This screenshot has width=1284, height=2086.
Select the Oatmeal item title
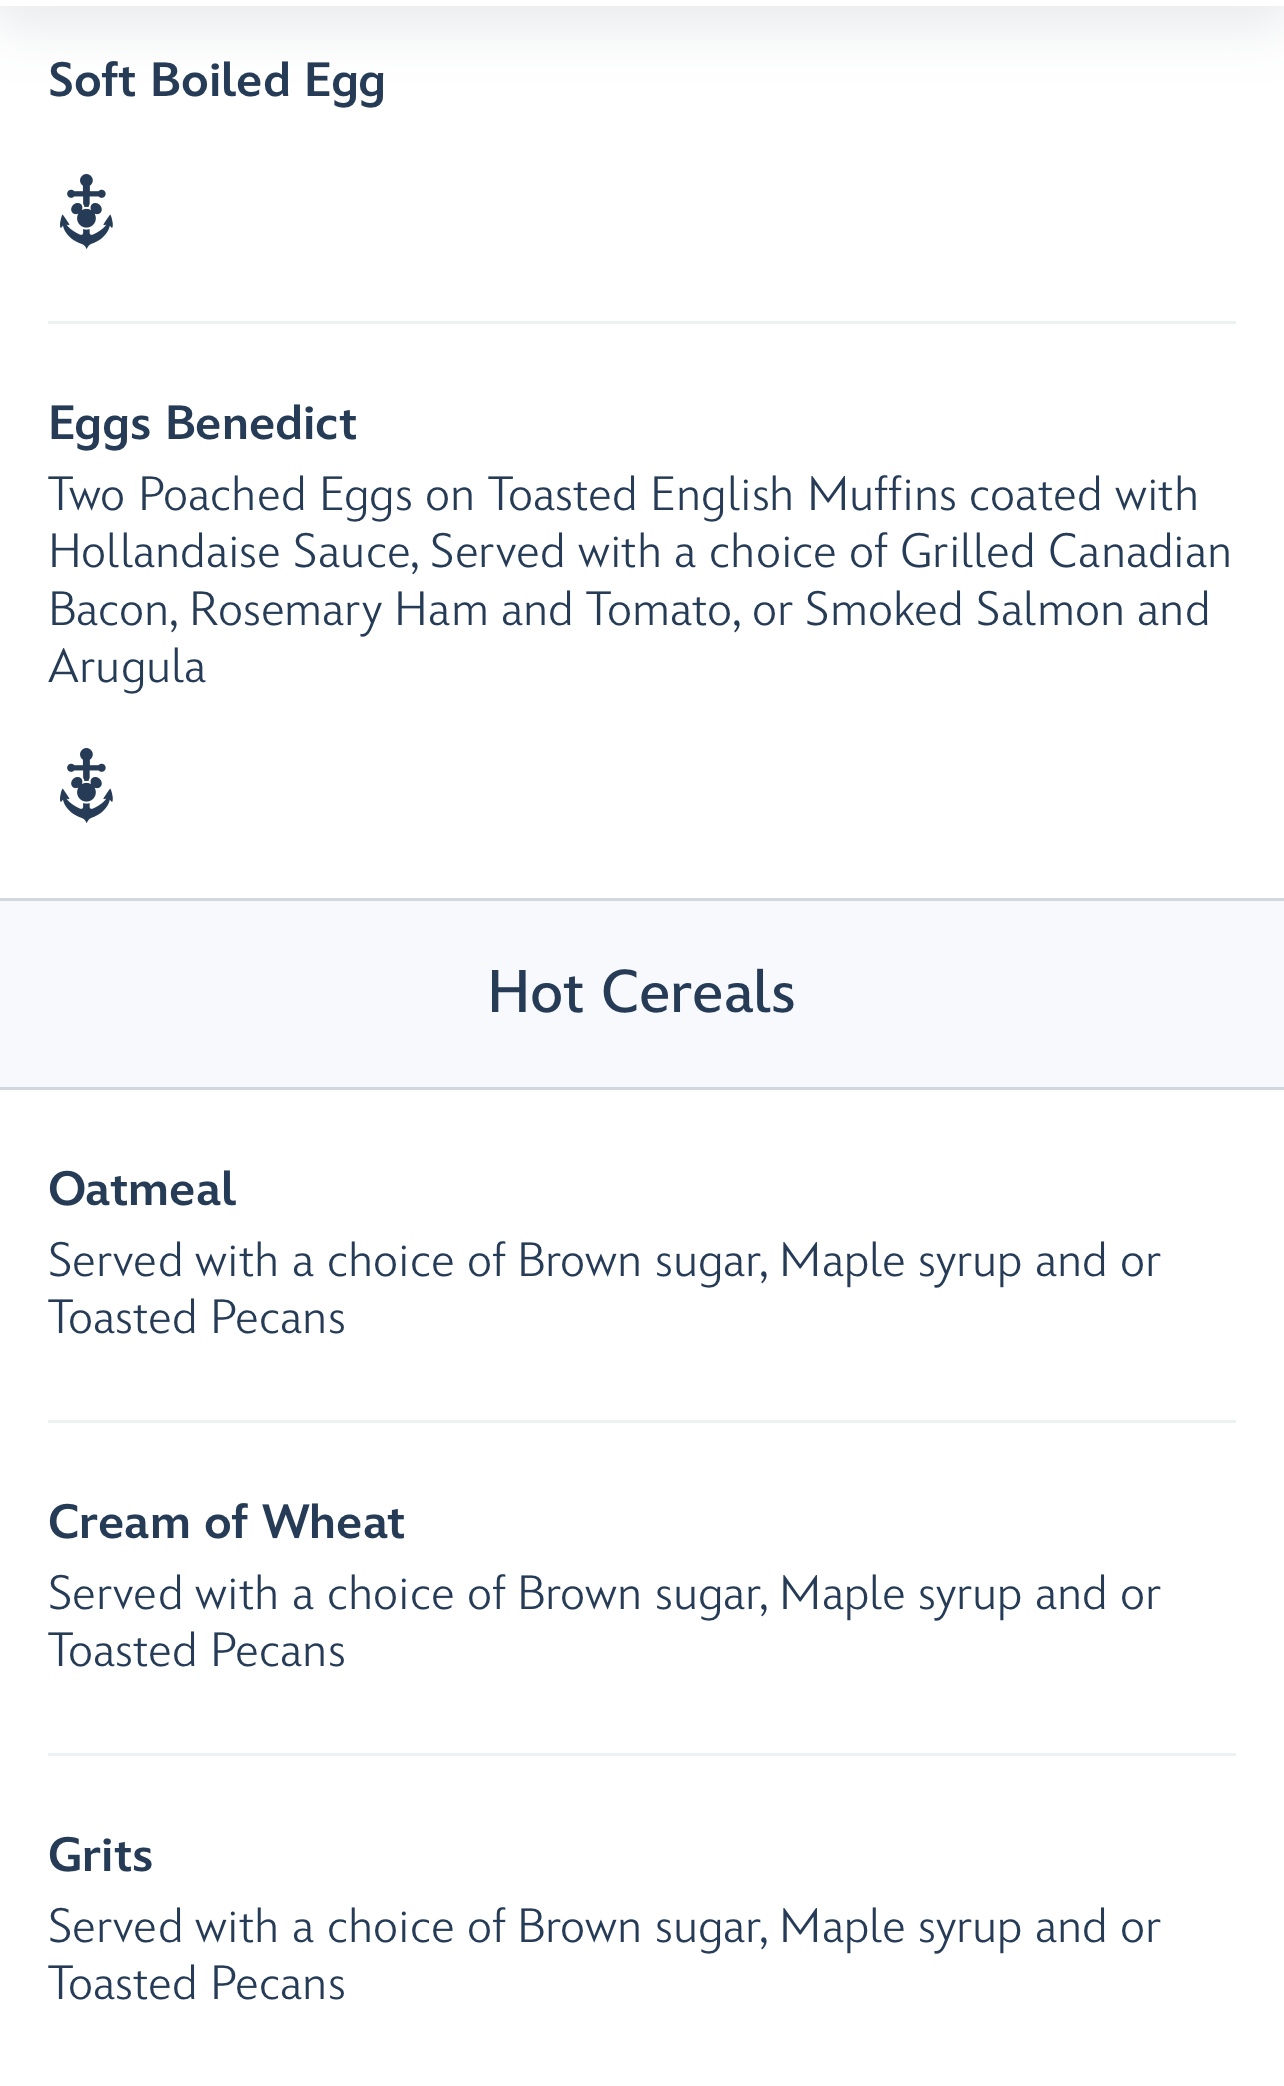(x=142, y=1189)
